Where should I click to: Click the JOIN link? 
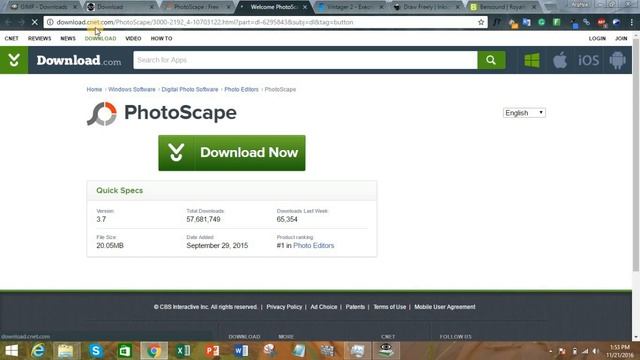[621, 38]
